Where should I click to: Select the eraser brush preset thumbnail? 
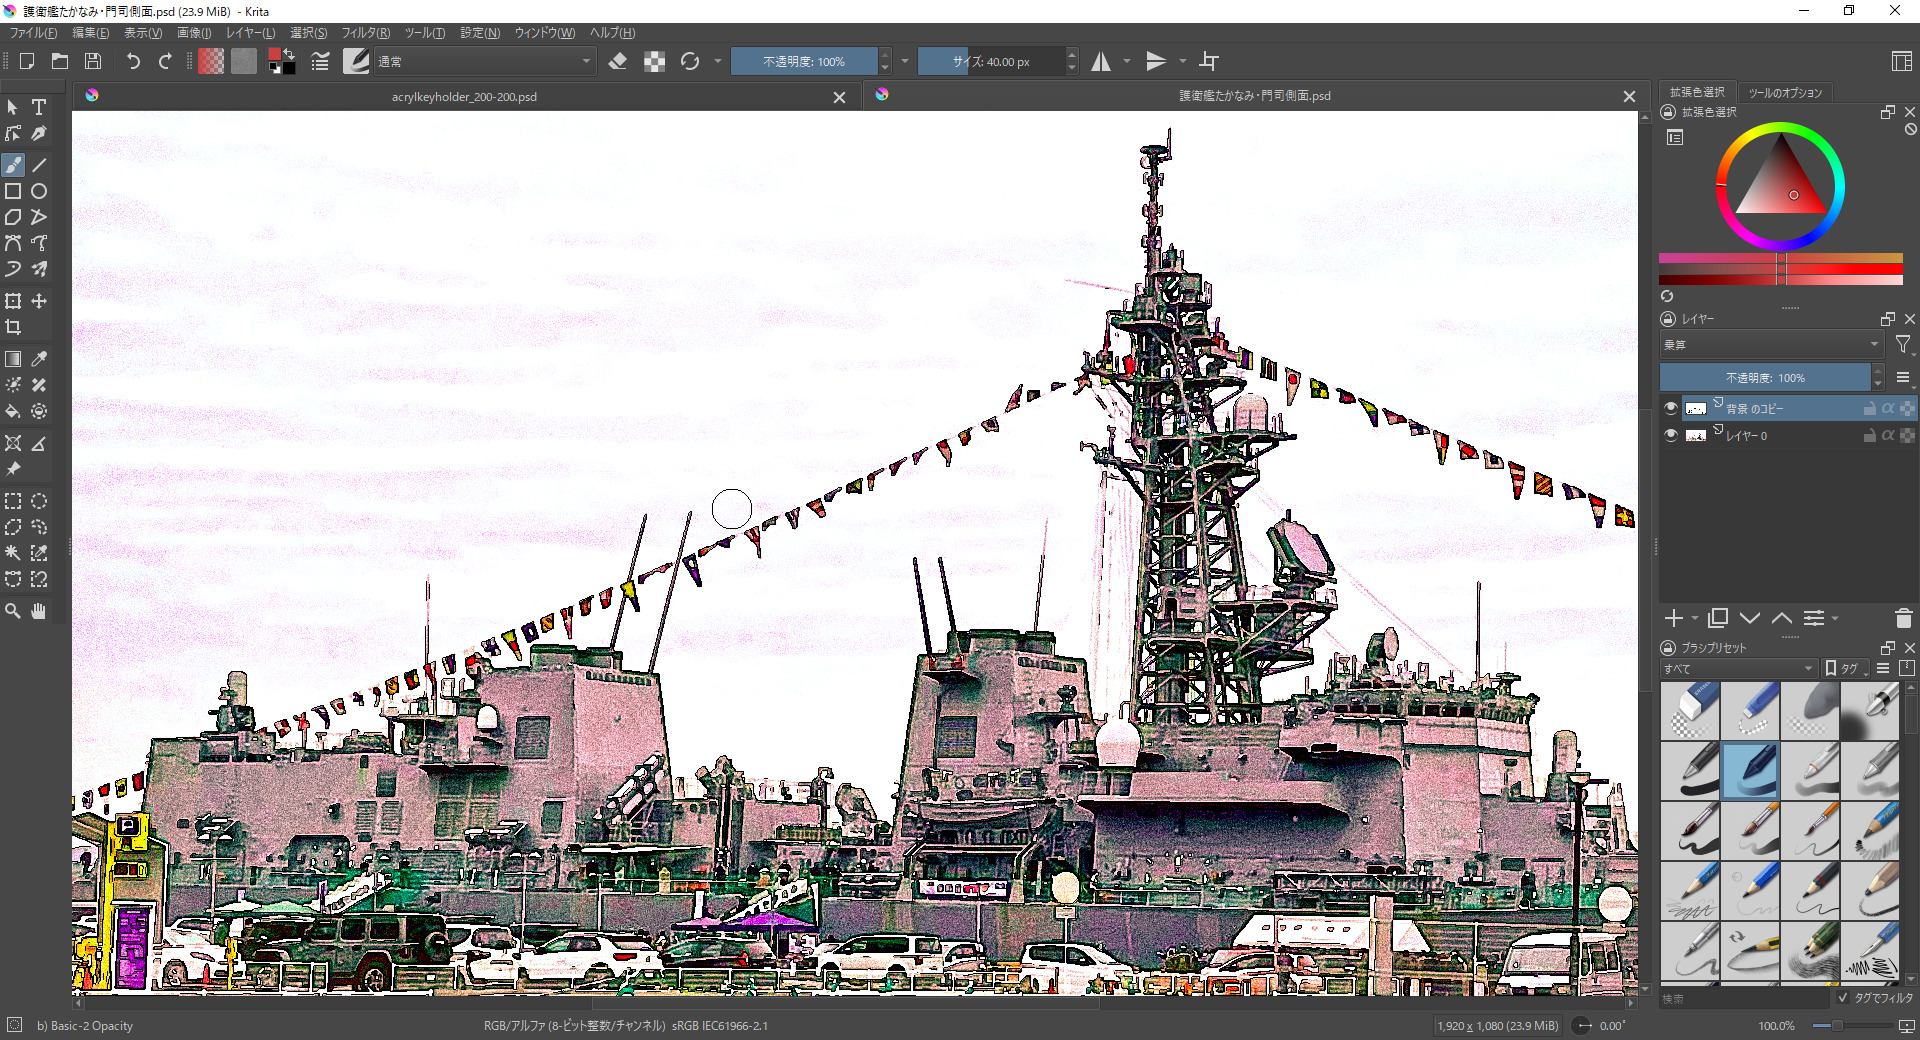click(x=1690, y=710)
